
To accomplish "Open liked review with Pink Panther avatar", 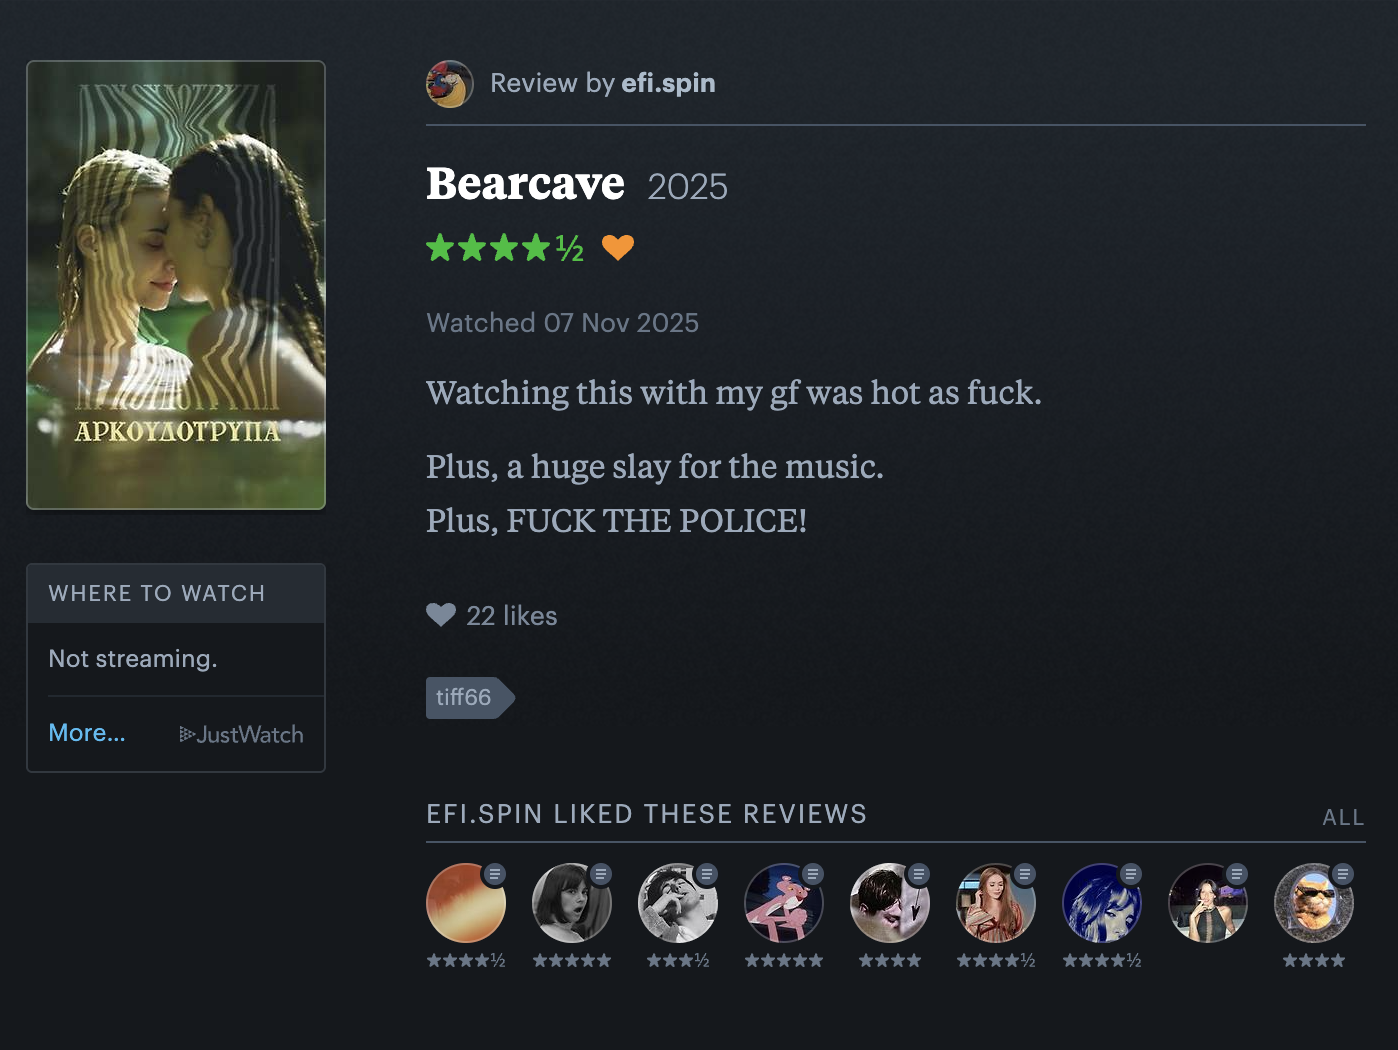I will [784, 903].
